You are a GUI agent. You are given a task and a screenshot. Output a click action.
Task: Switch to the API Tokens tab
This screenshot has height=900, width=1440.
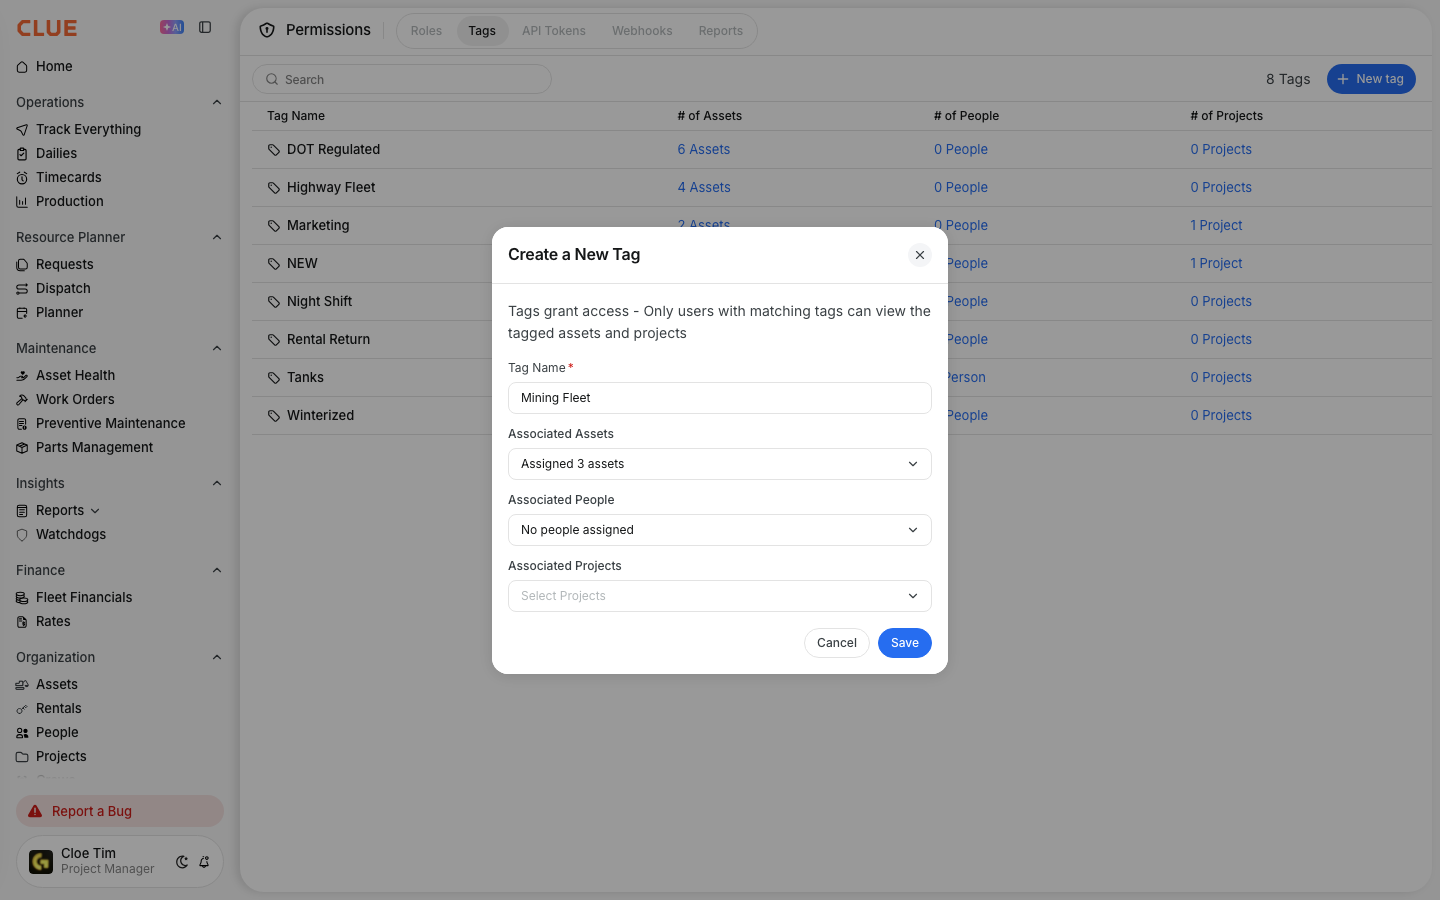point(554,31)
